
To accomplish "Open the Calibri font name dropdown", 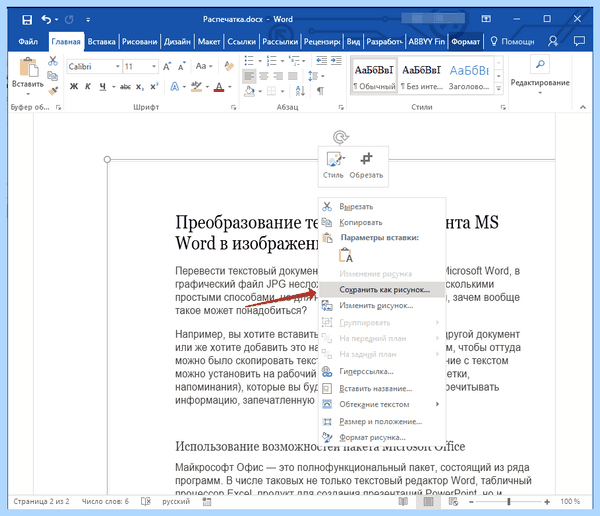I will [x=117, y=67].
